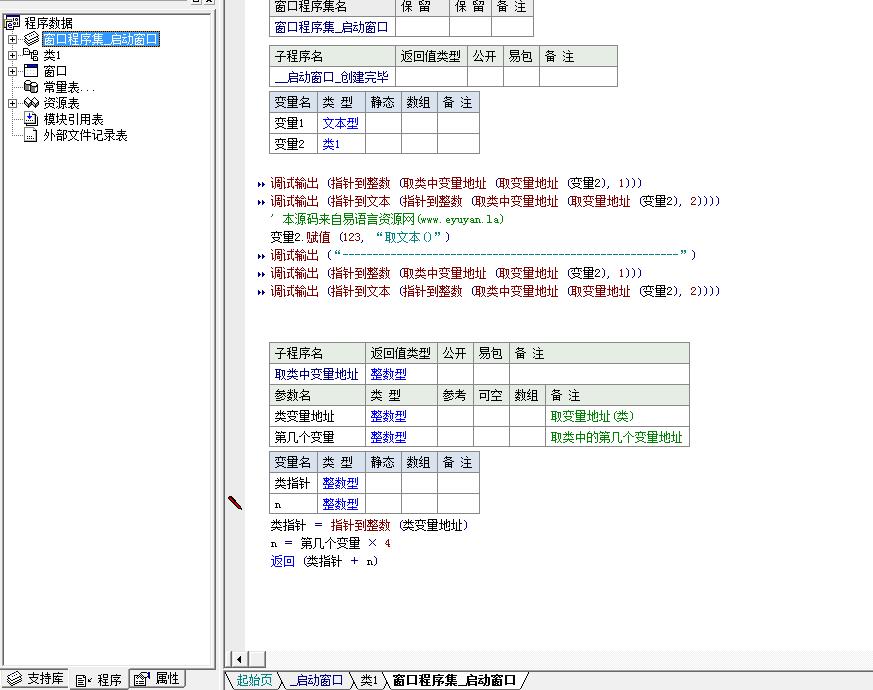Open the 起始页 document tab
Screen dimensions: 873x690
[x=254, y=680]
